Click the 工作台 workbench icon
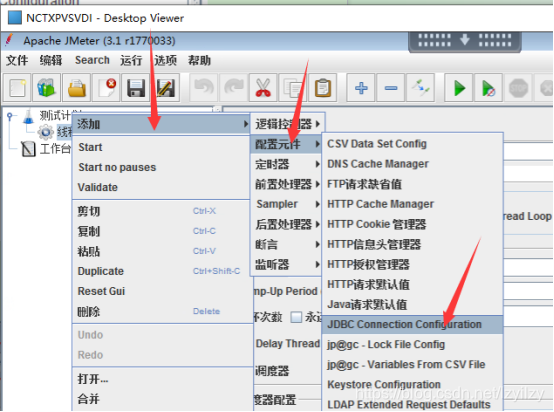Viewport: 554px width, 412px height. [28, 149]
